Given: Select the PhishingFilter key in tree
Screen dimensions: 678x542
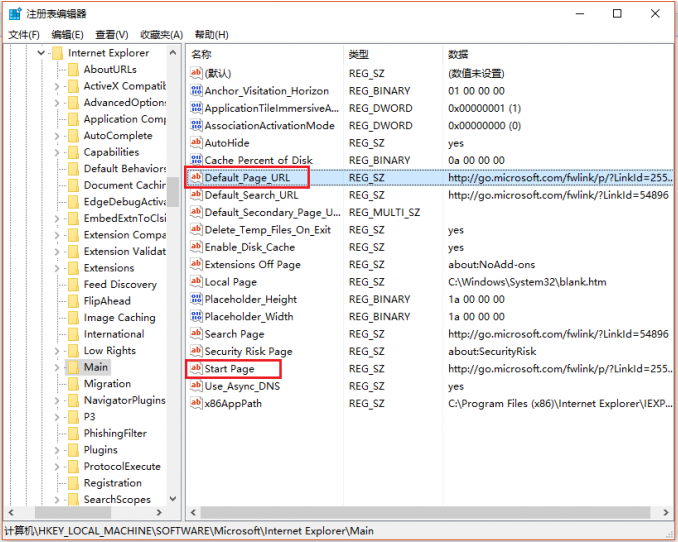Looking at the screenshot, I should click(x=115, y=434).
